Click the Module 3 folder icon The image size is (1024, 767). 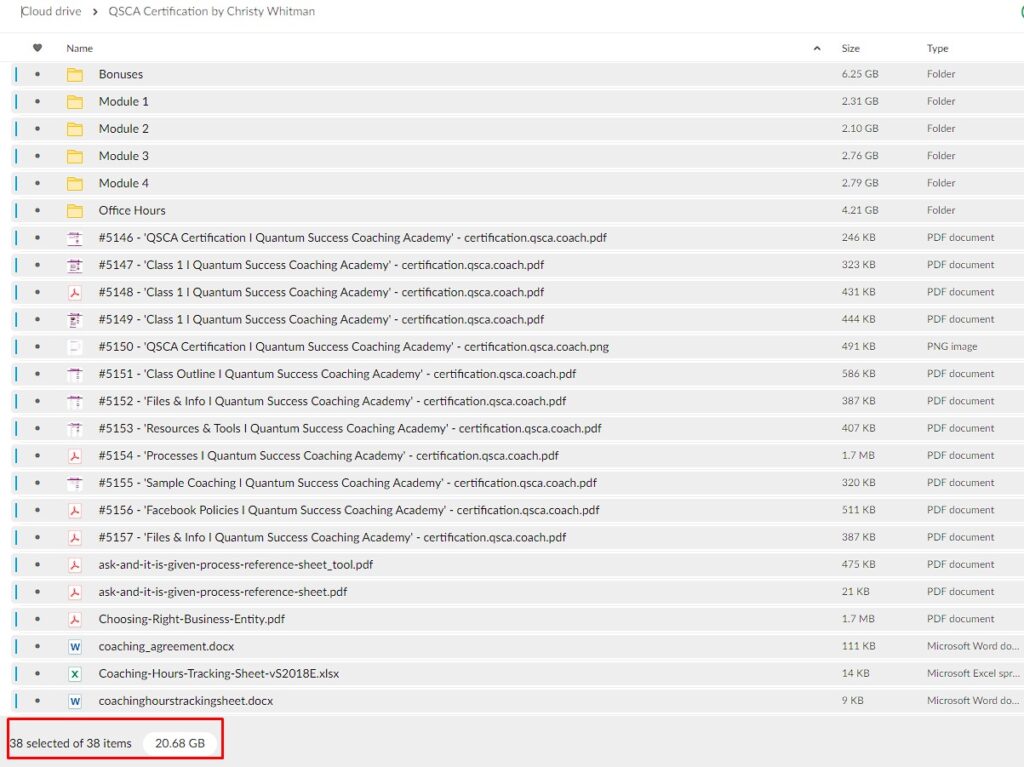75,156
